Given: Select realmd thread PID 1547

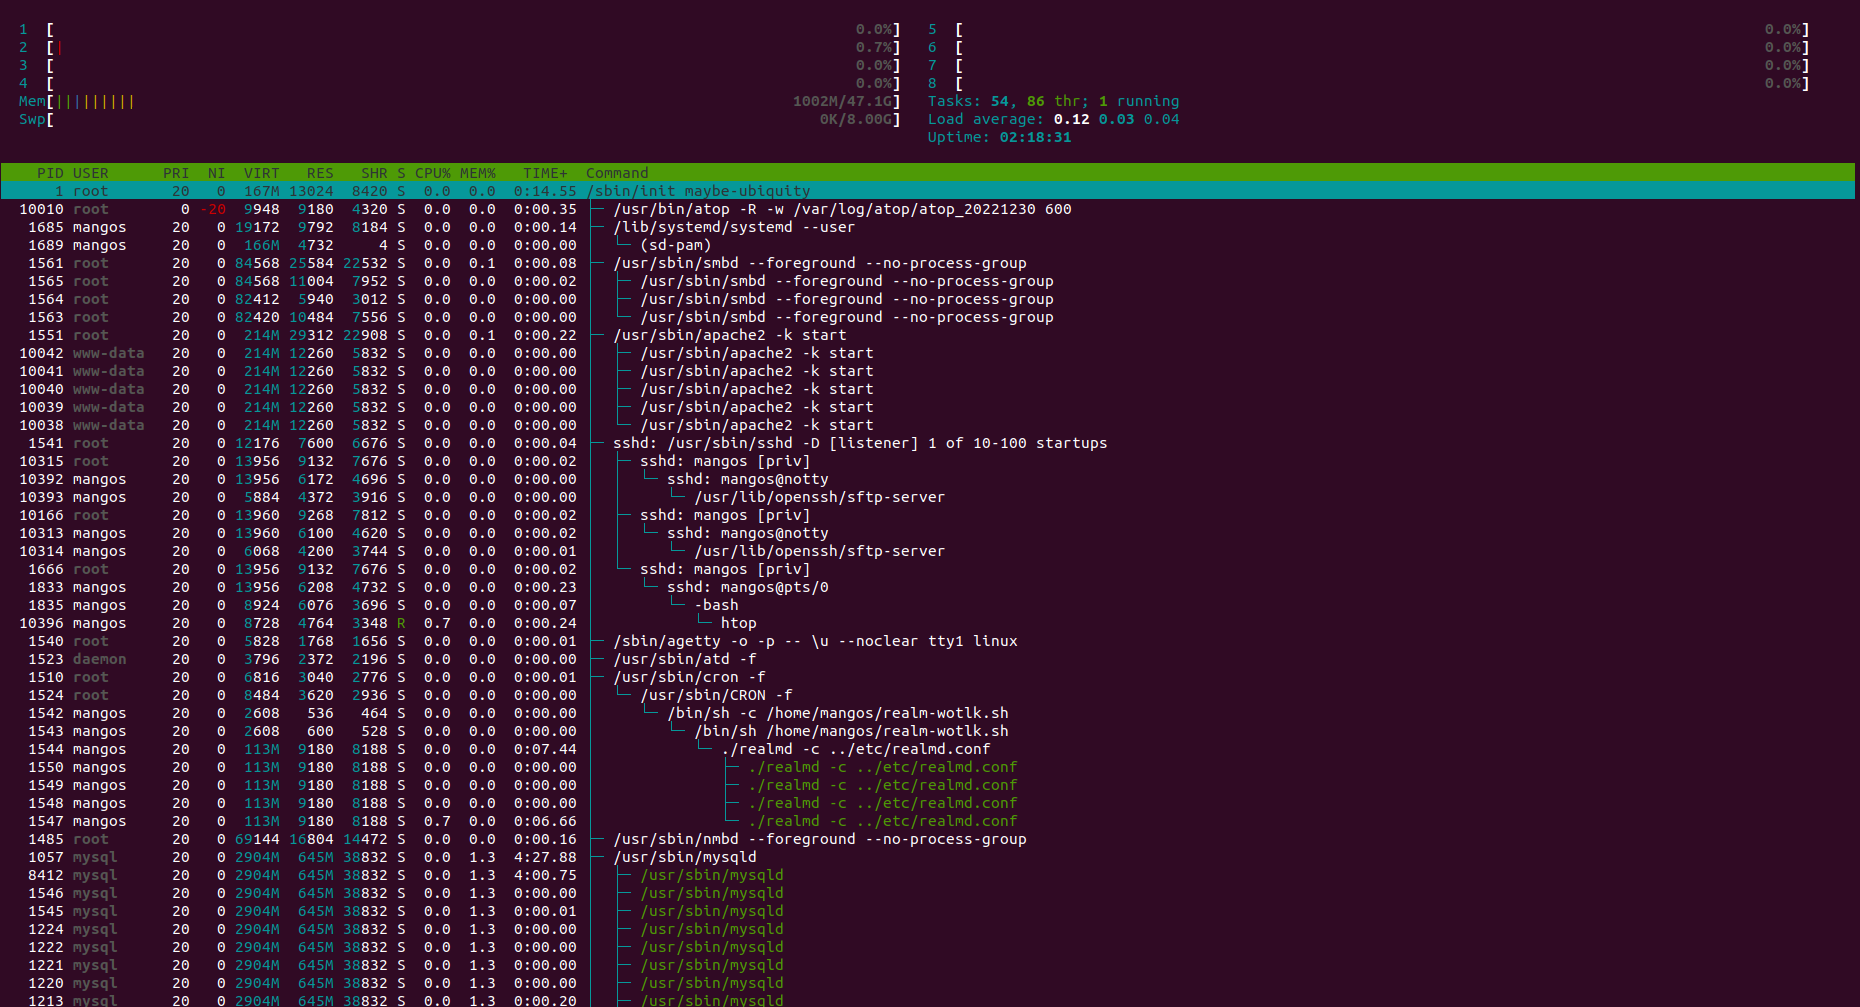Looking at the screenshot, I should (x=928, y=821).
